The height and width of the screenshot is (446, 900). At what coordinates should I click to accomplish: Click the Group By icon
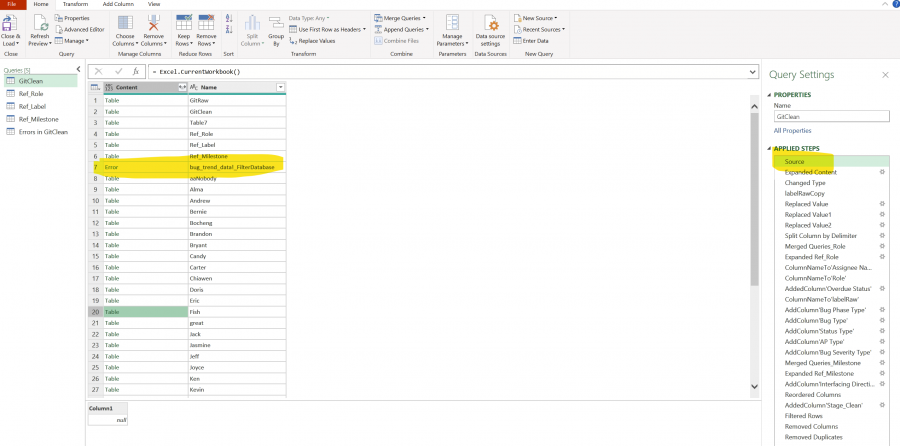pos(276,23)
